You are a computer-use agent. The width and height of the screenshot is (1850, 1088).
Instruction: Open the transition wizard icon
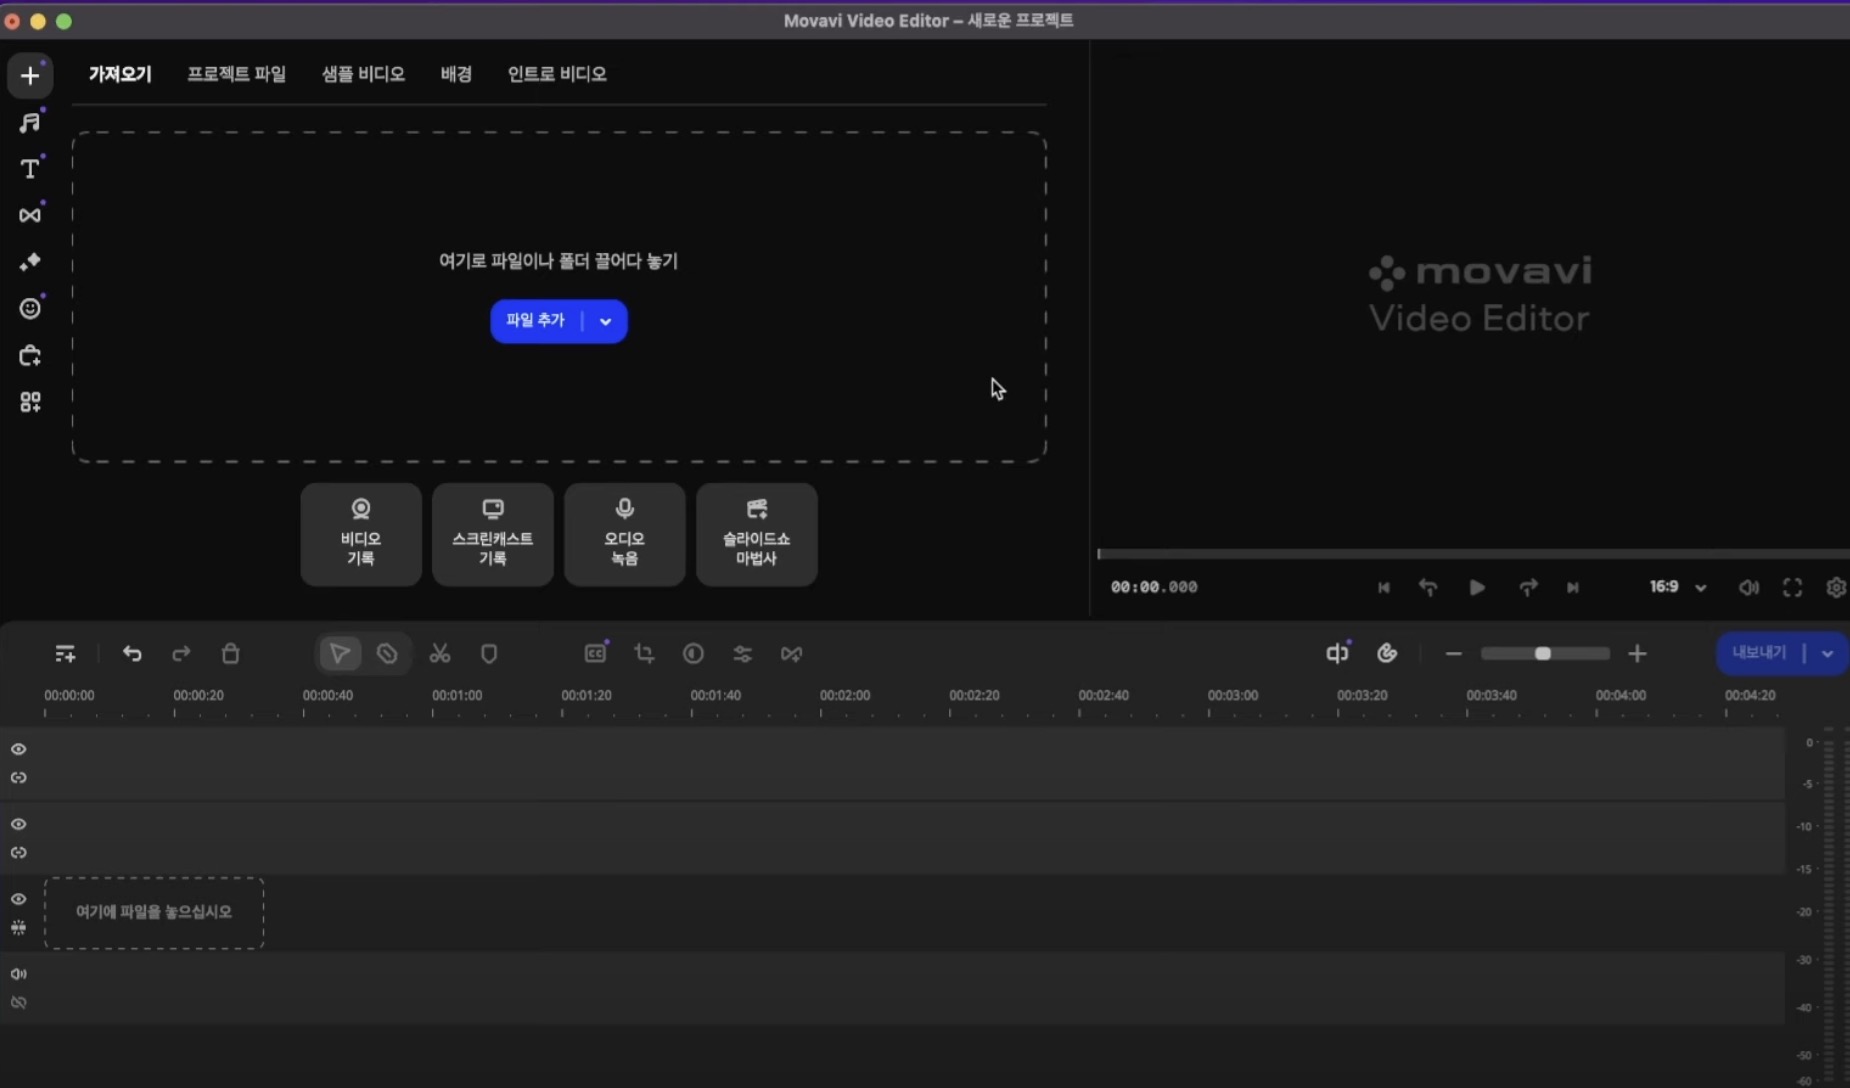point(791,654)
